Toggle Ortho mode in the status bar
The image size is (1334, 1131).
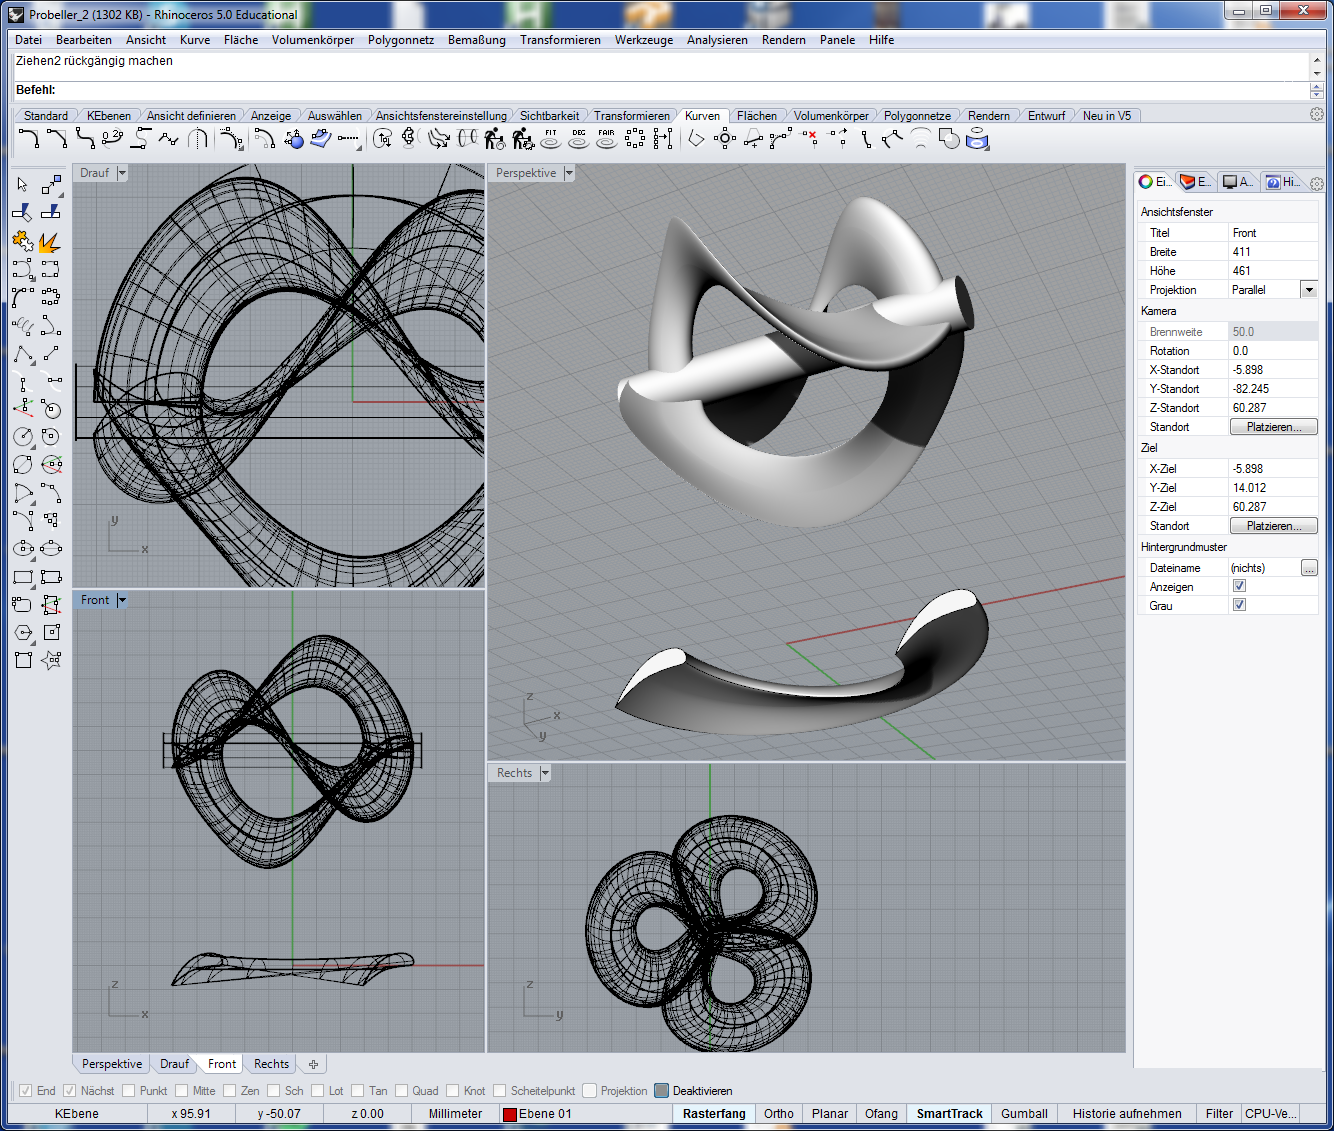tap(778, 1113)
